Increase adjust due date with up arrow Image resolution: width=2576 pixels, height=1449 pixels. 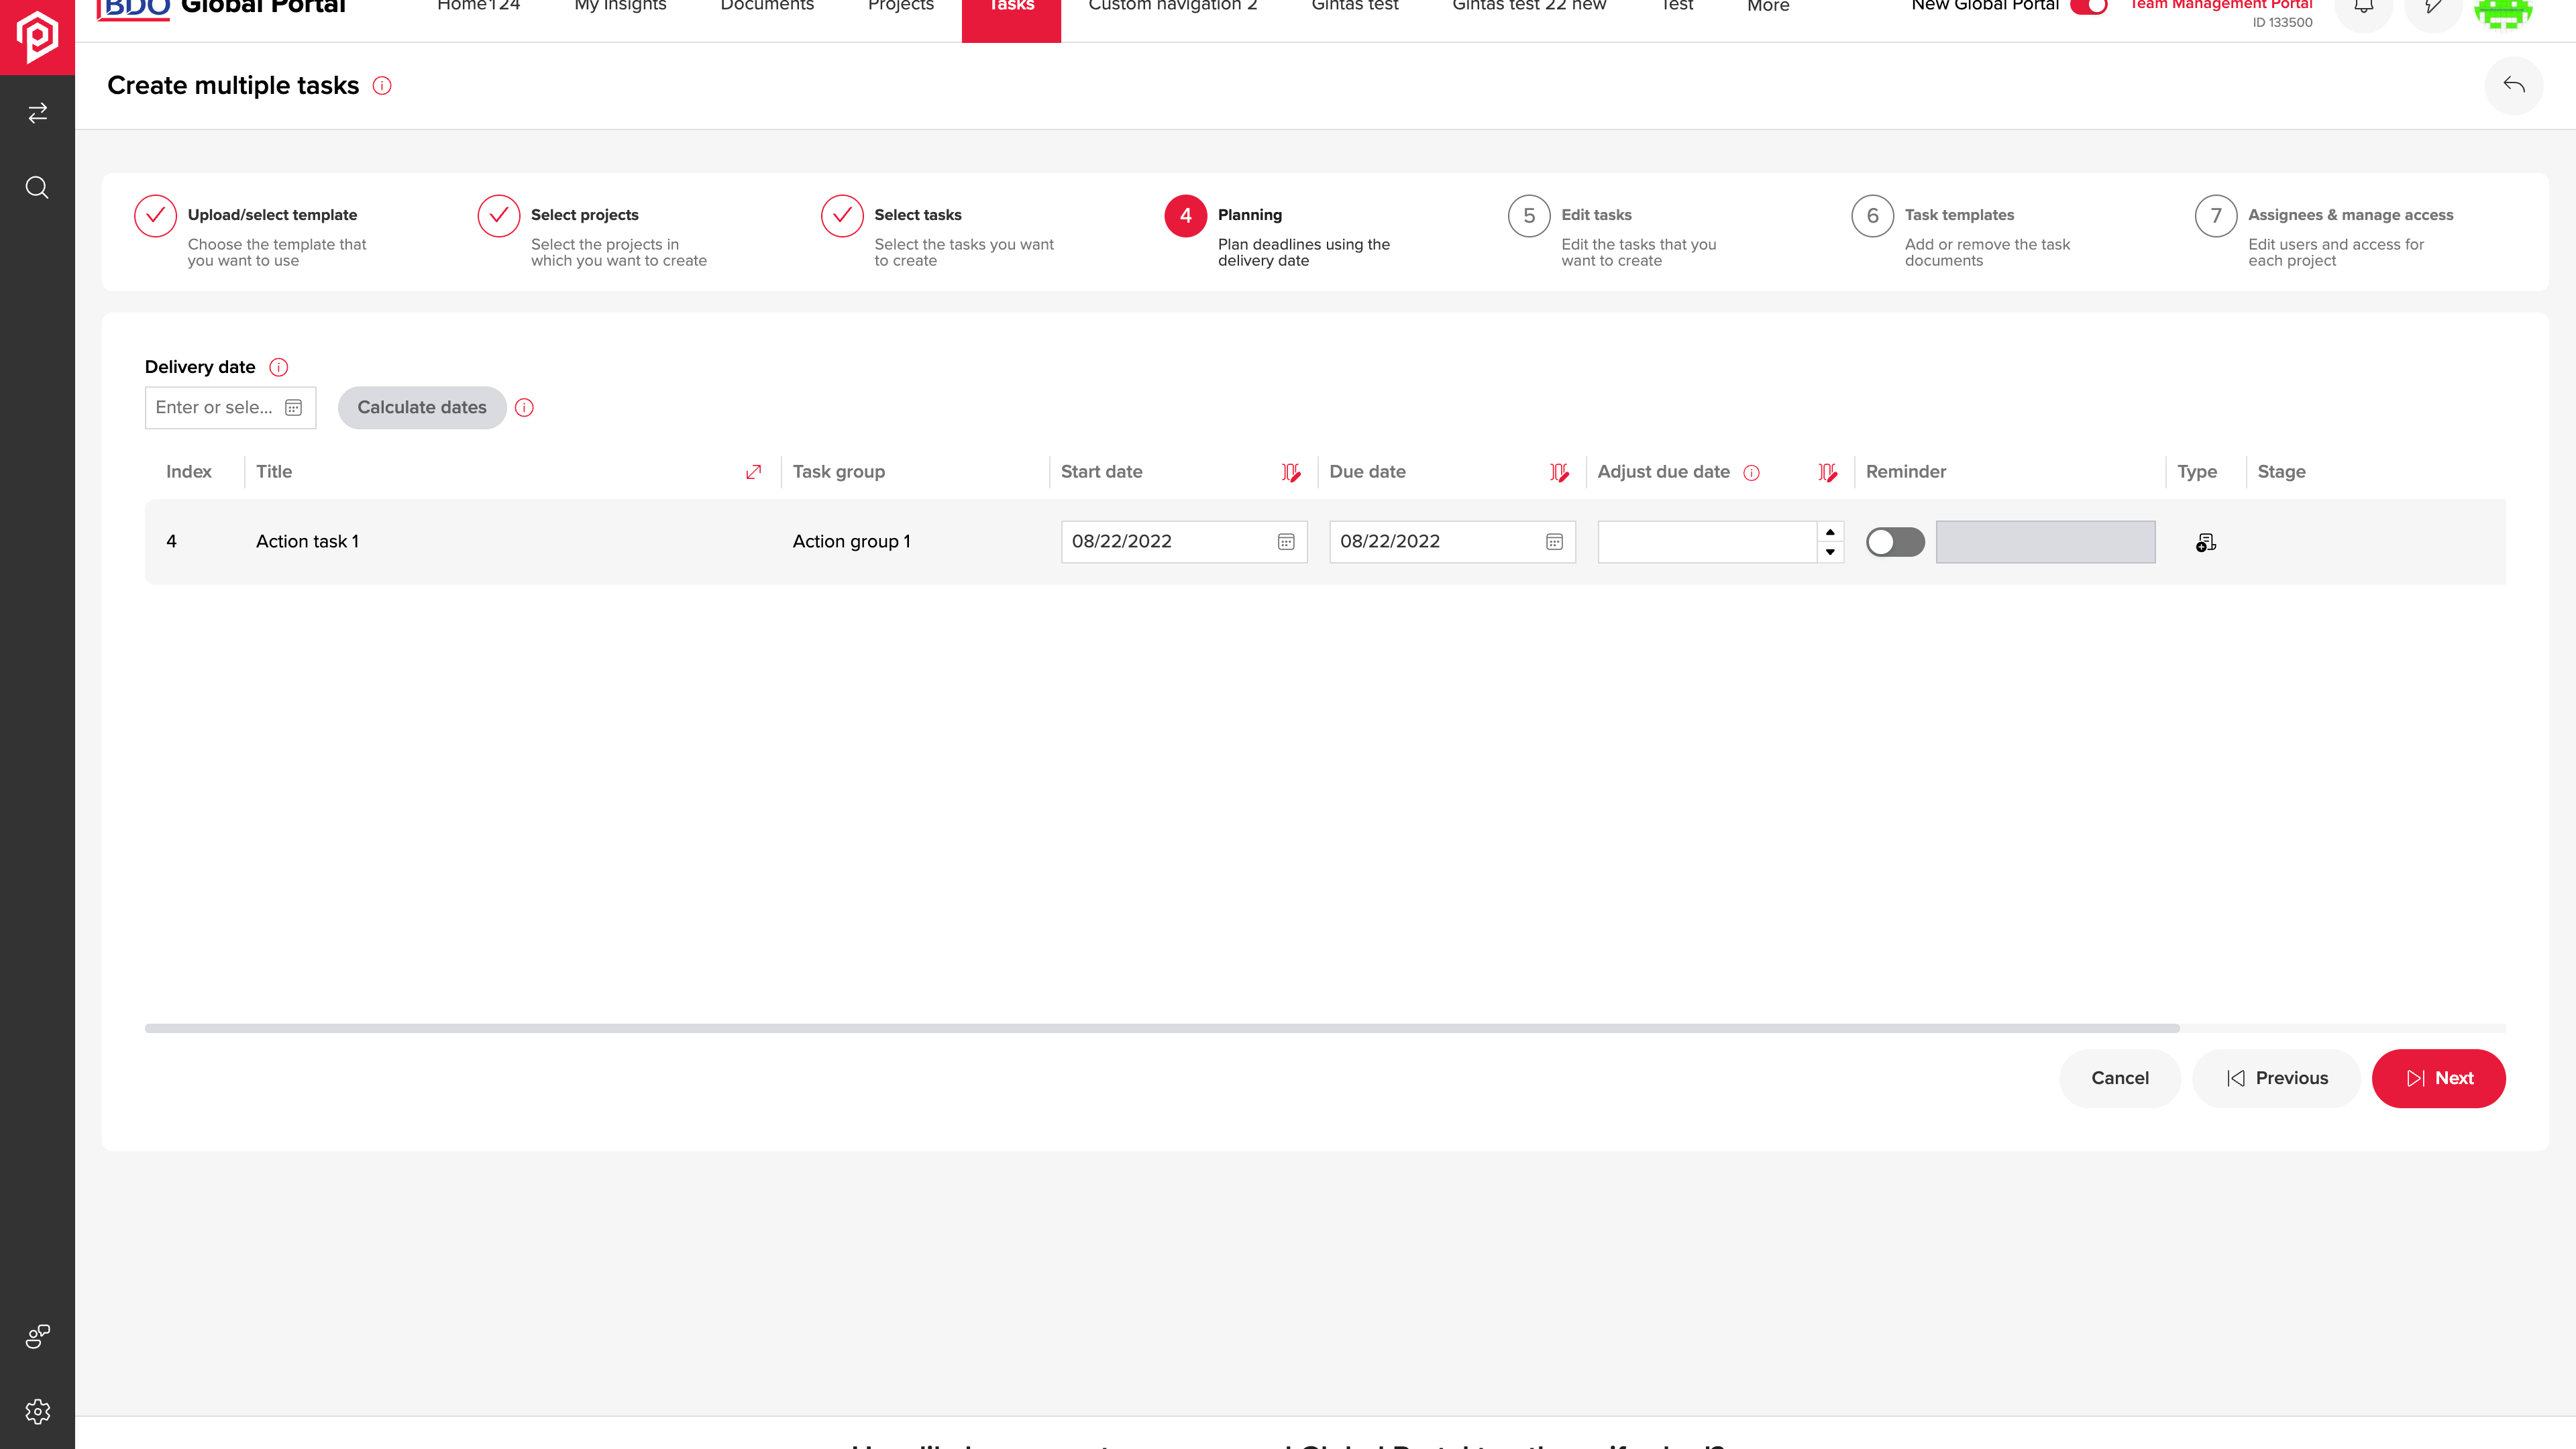click(x=1830, y=532)
